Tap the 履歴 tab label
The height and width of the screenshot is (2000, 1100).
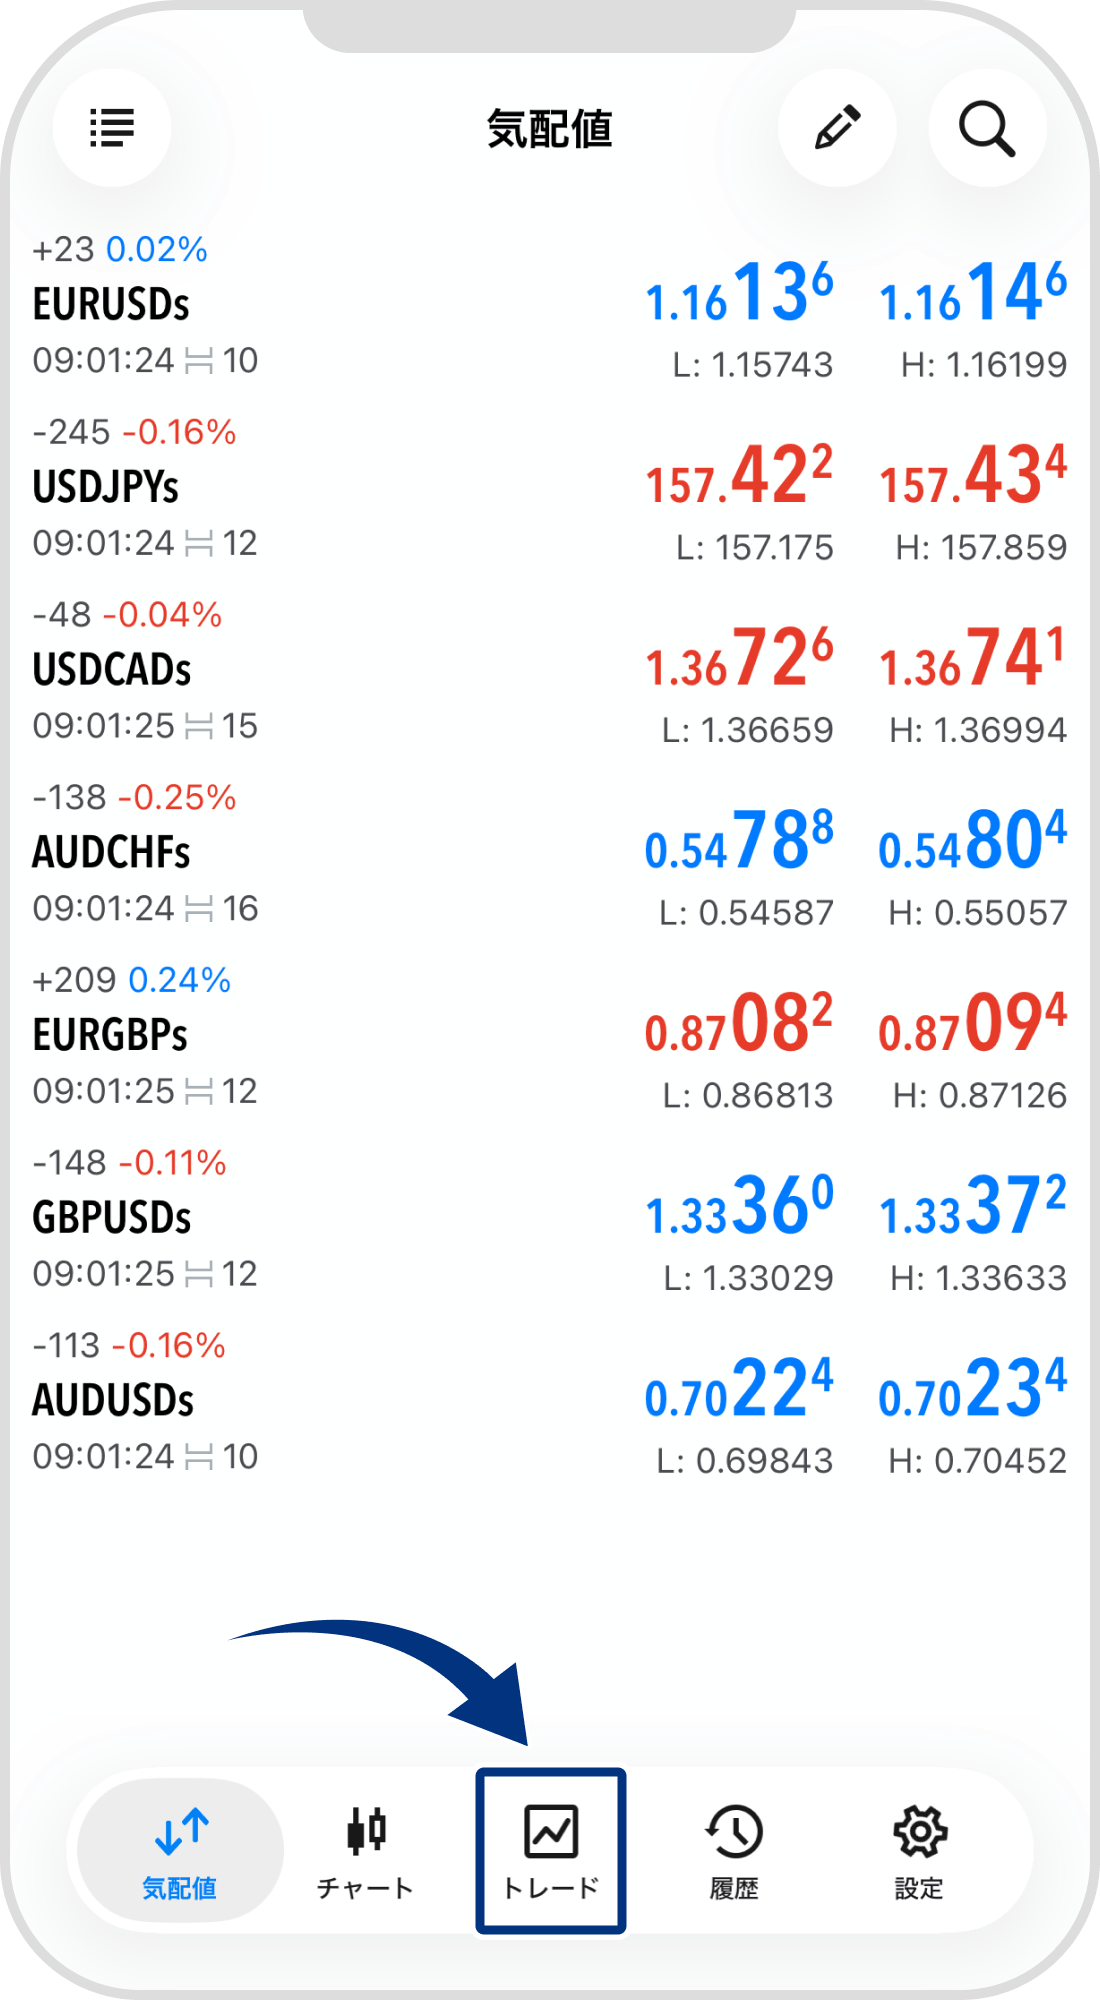(735, 1888)
